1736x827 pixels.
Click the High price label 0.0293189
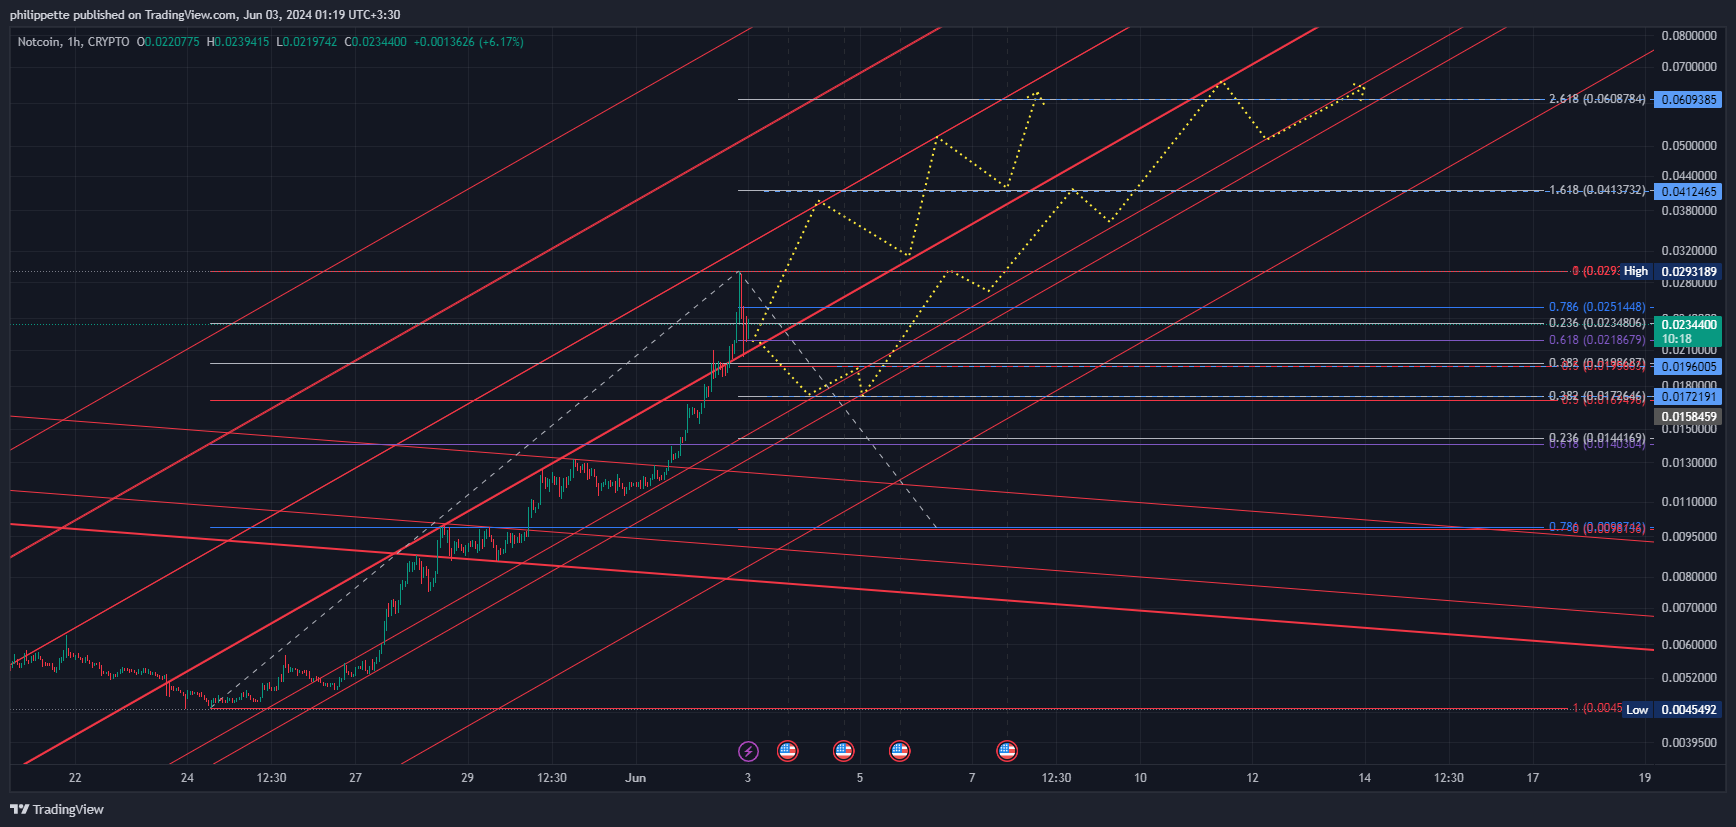tap(1688, 272)
